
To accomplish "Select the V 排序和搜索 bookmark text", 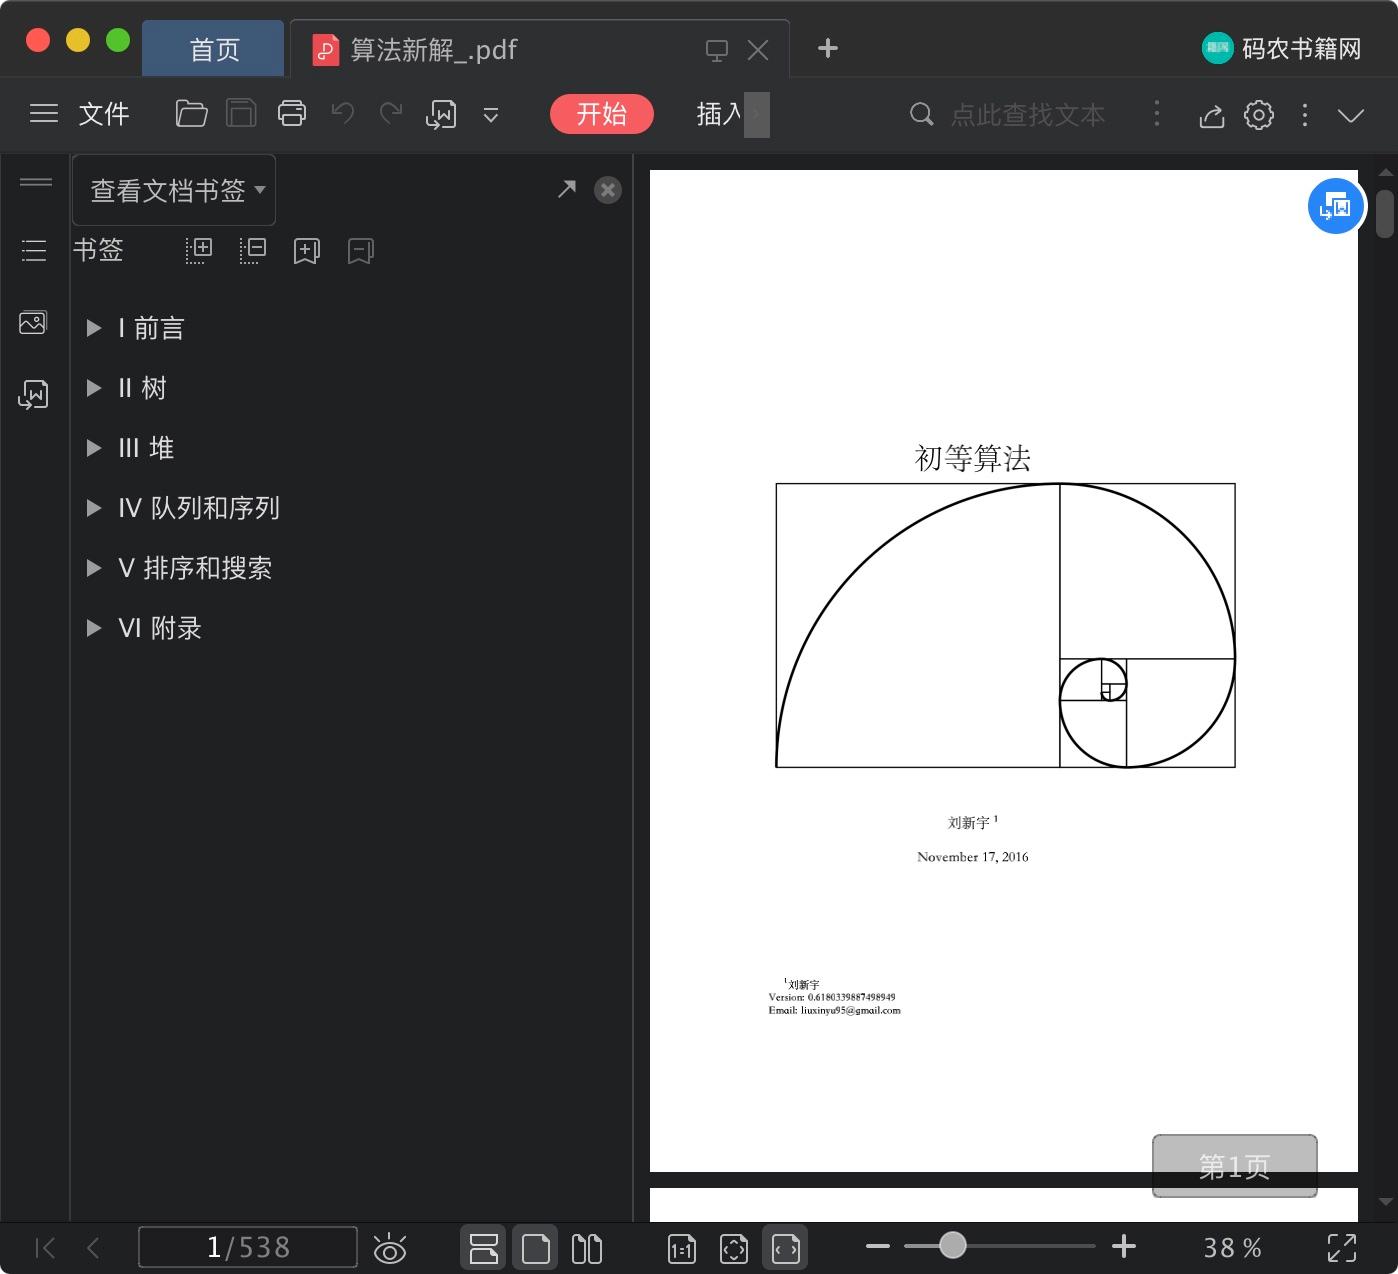I will [195, 568].
